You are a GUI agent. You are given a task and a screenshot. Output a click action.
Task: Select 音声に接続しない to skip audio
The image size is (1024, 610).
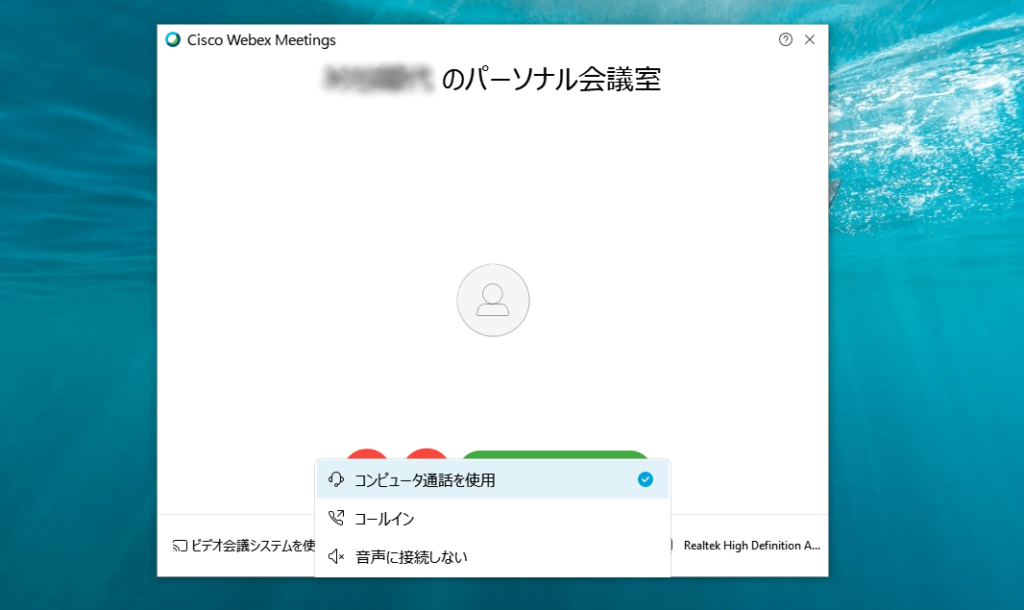click(492, 557)
